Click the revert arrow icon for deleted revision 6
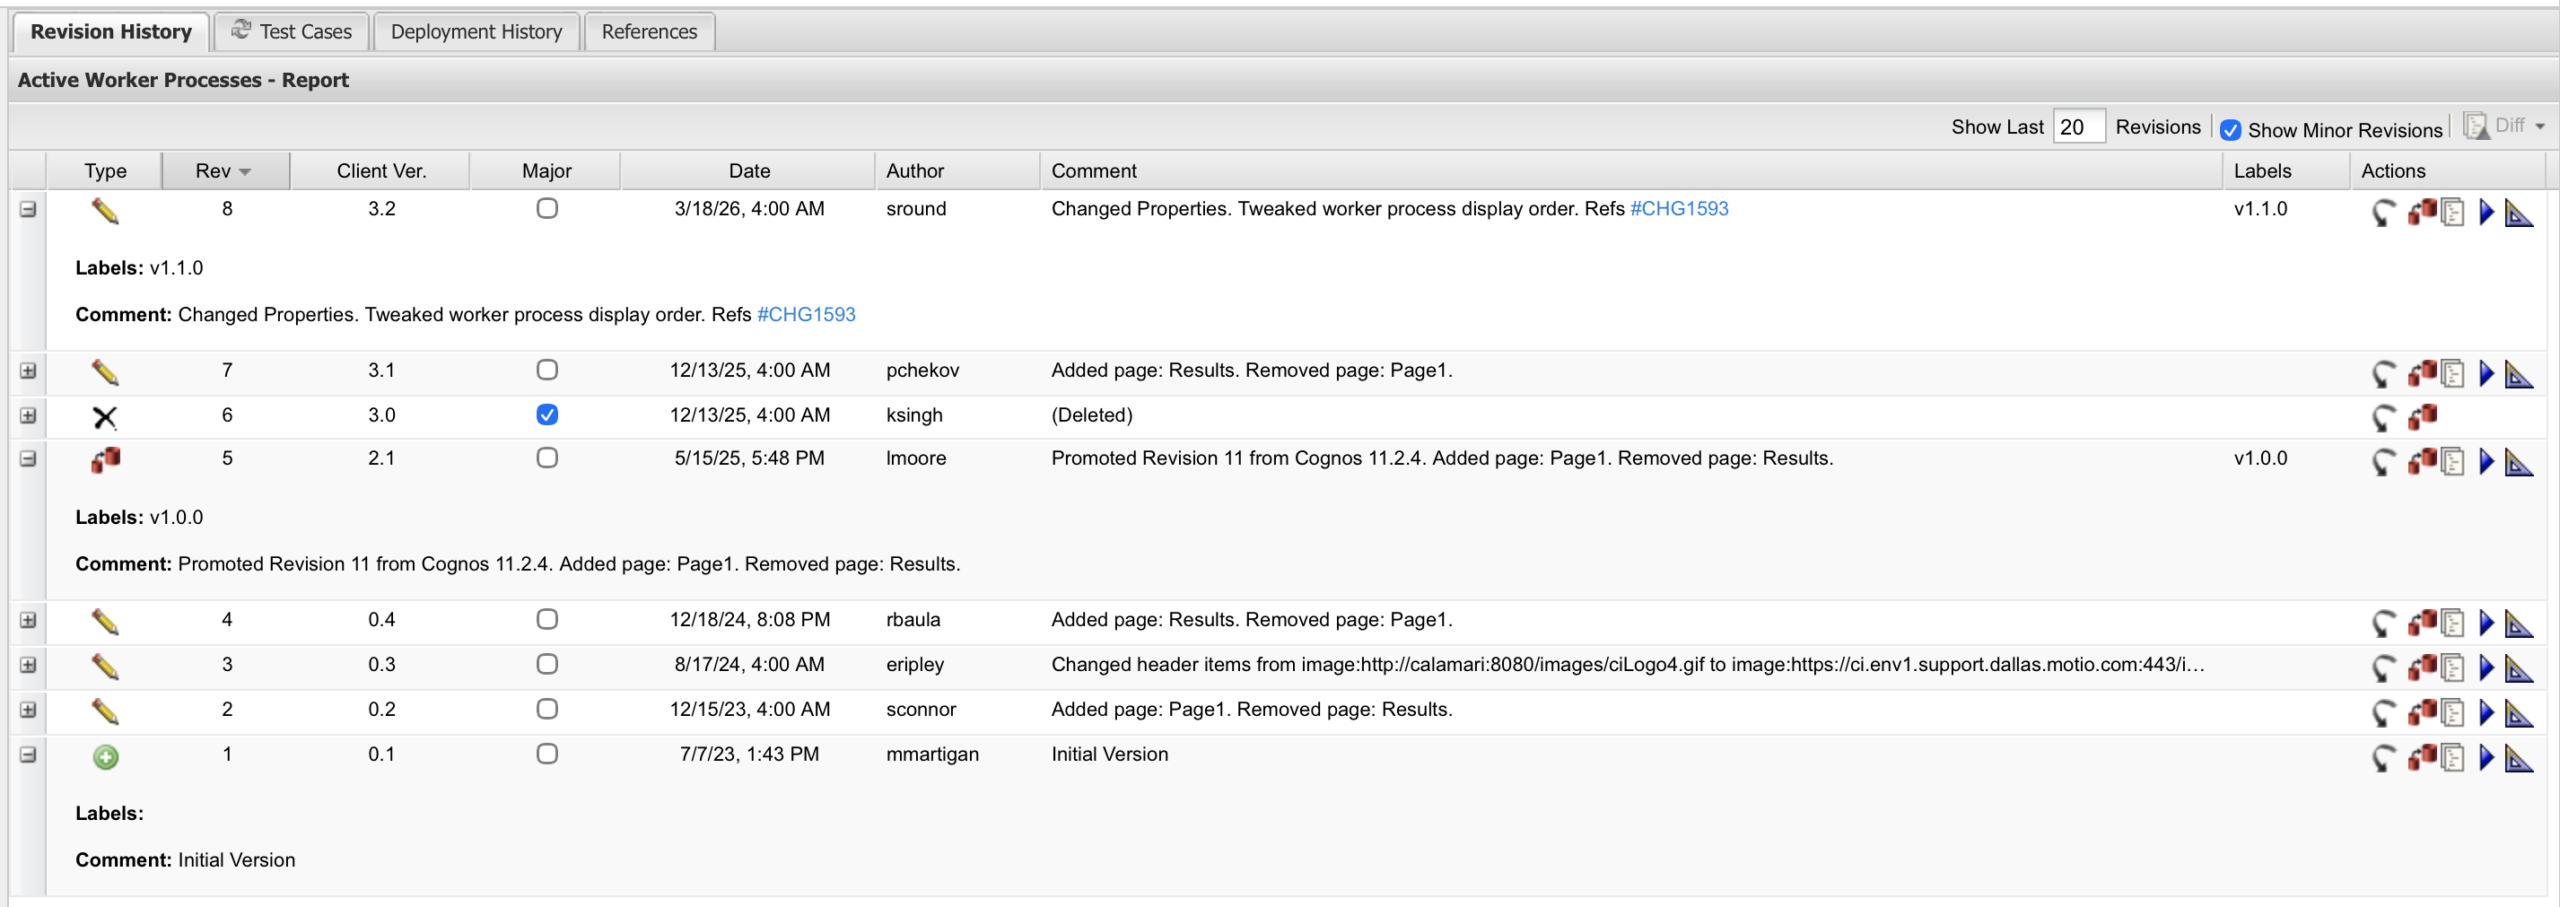This screenshot has height=907, width=2560. (x=2384, y=417)
